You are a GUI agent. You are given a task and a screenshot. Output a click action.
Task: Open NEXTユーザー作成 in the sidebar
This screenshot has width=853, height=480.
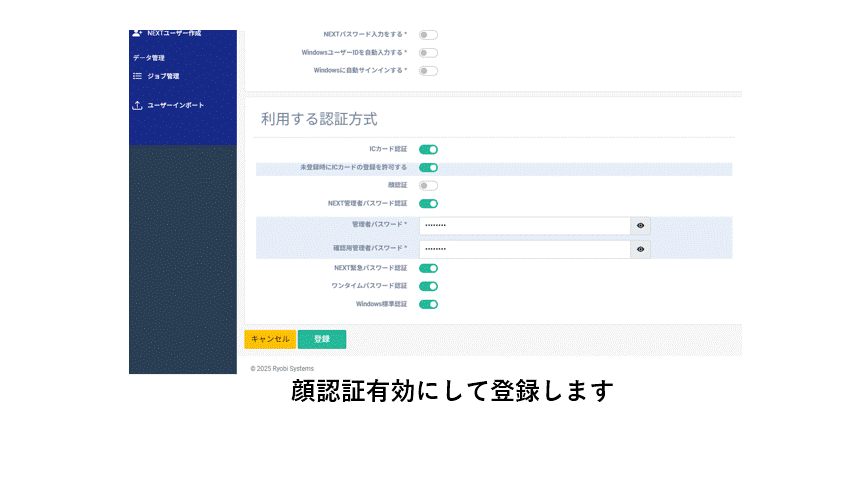coord(174,33)
